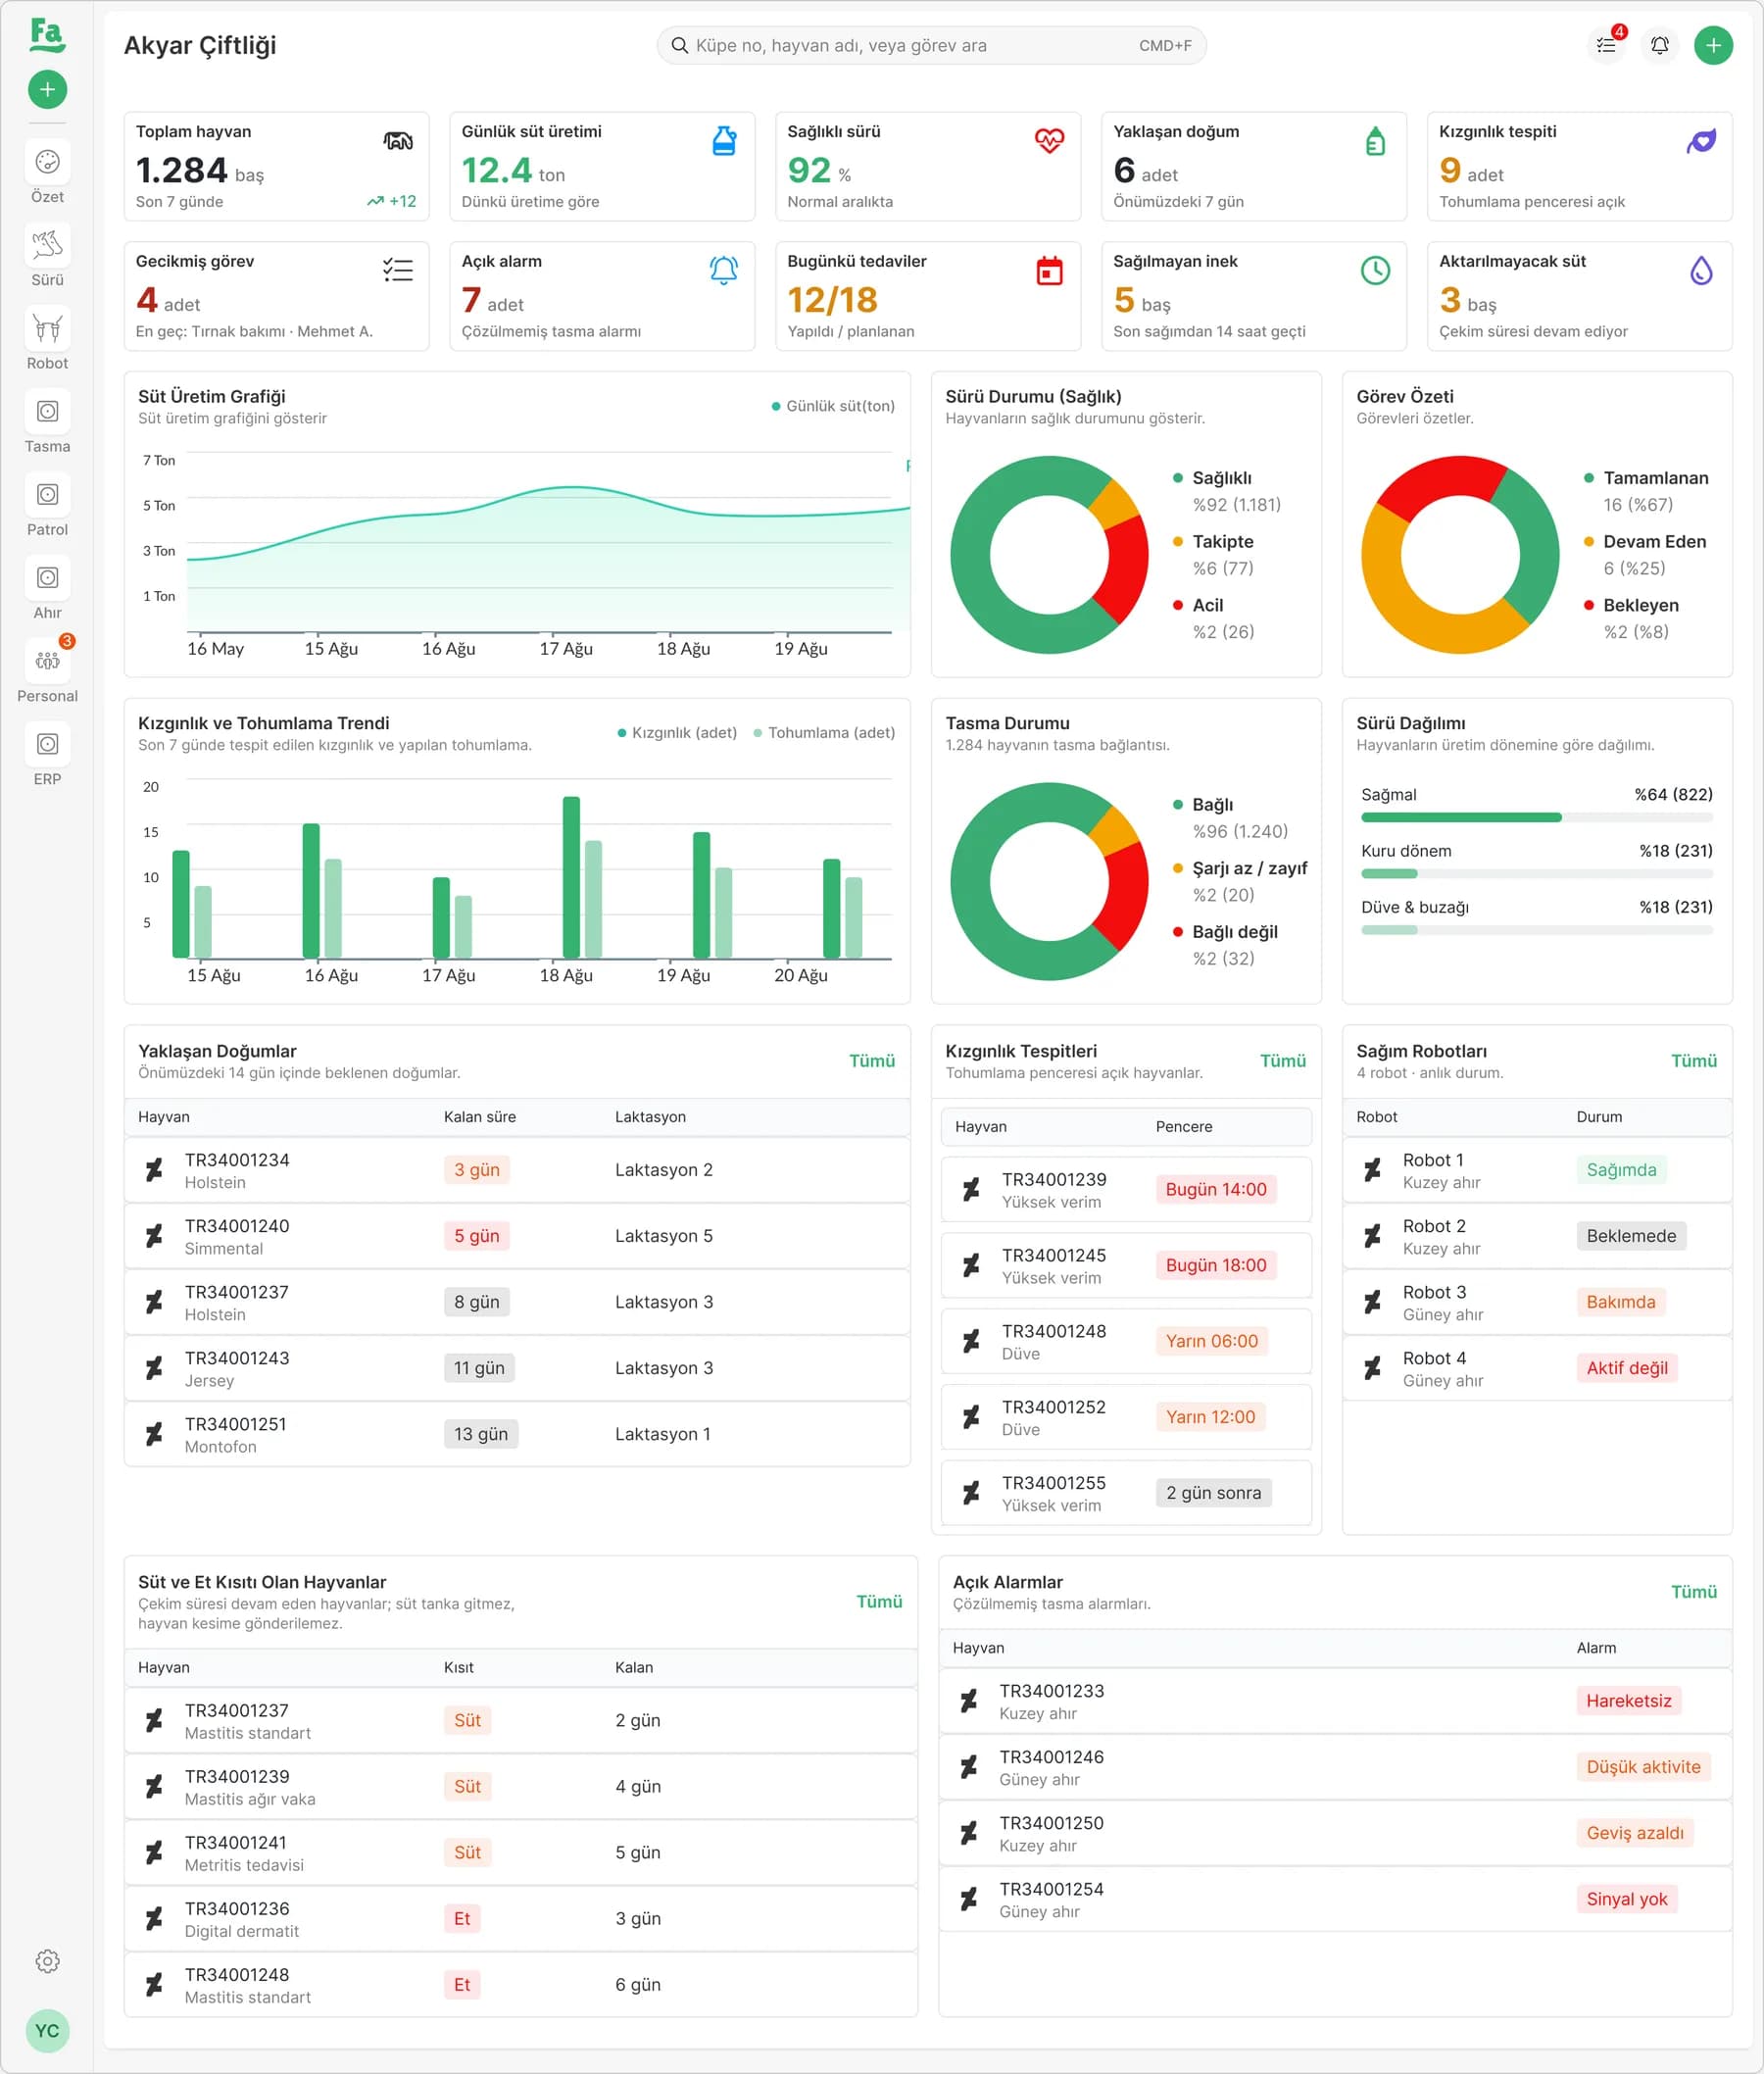Open the task list icon with badge 4
The image size is (1764, 2074).
[1606, 45]
